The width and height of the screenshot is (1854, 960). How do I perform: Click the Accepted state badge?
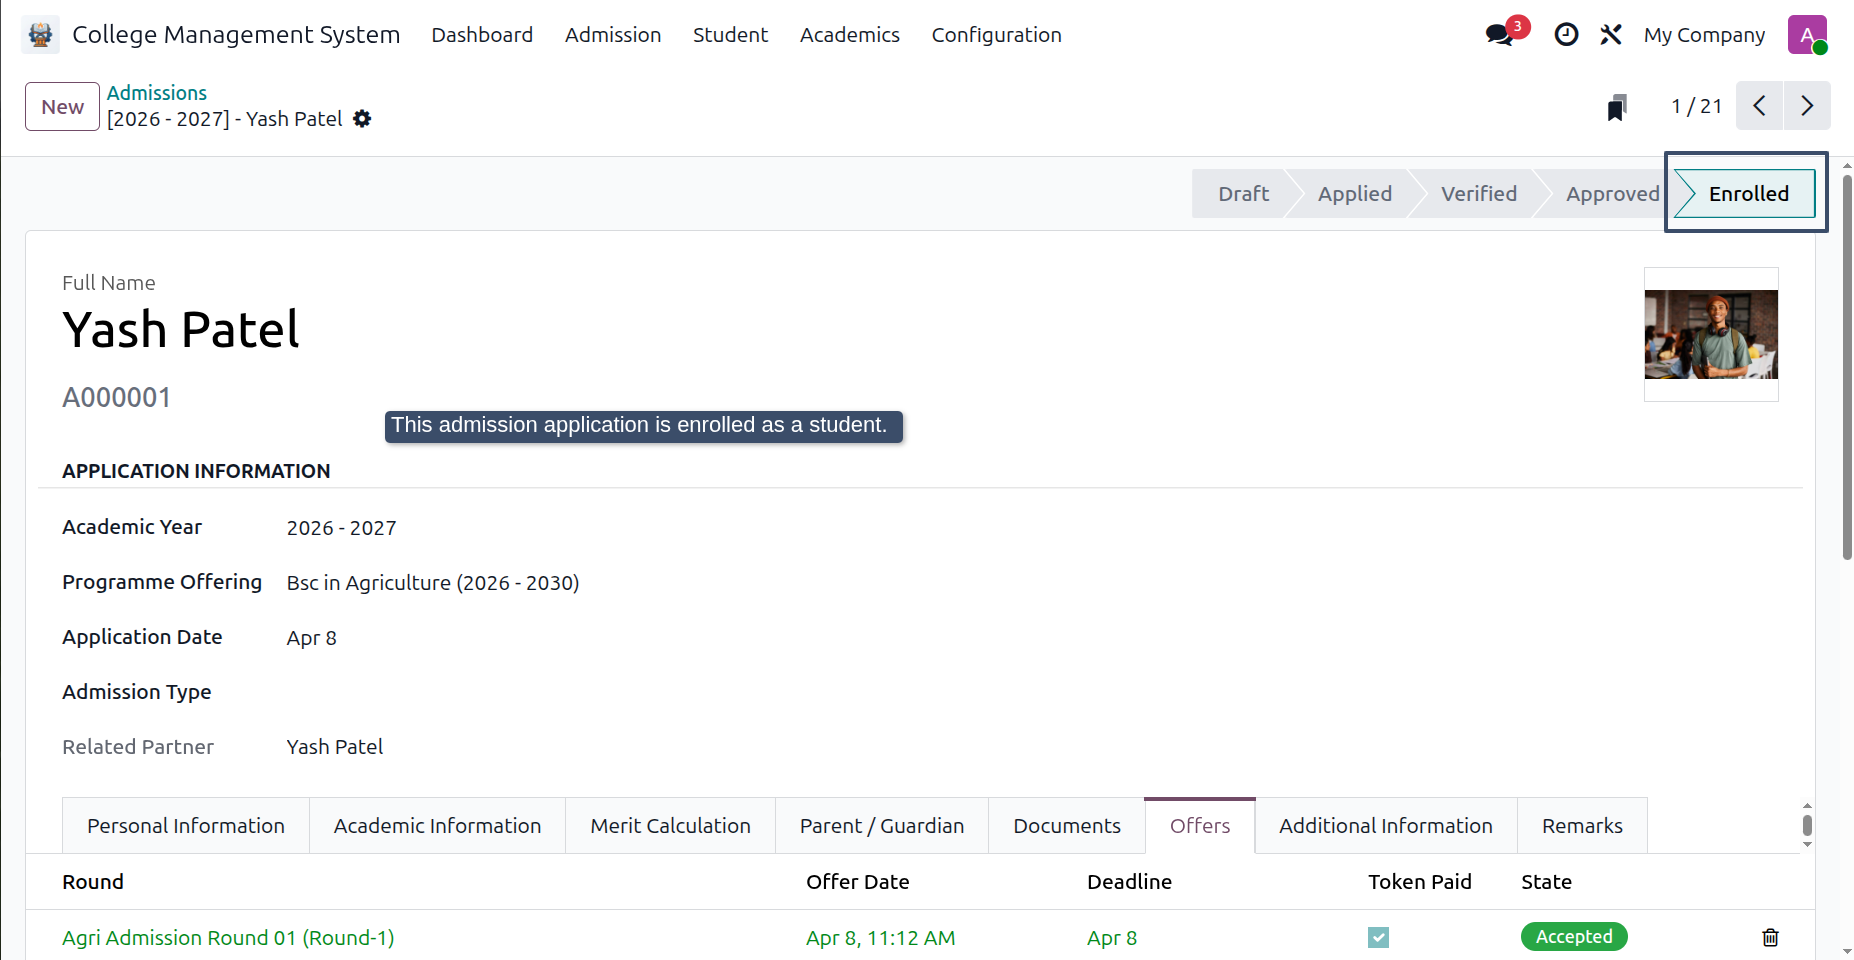coord(1574,937)
